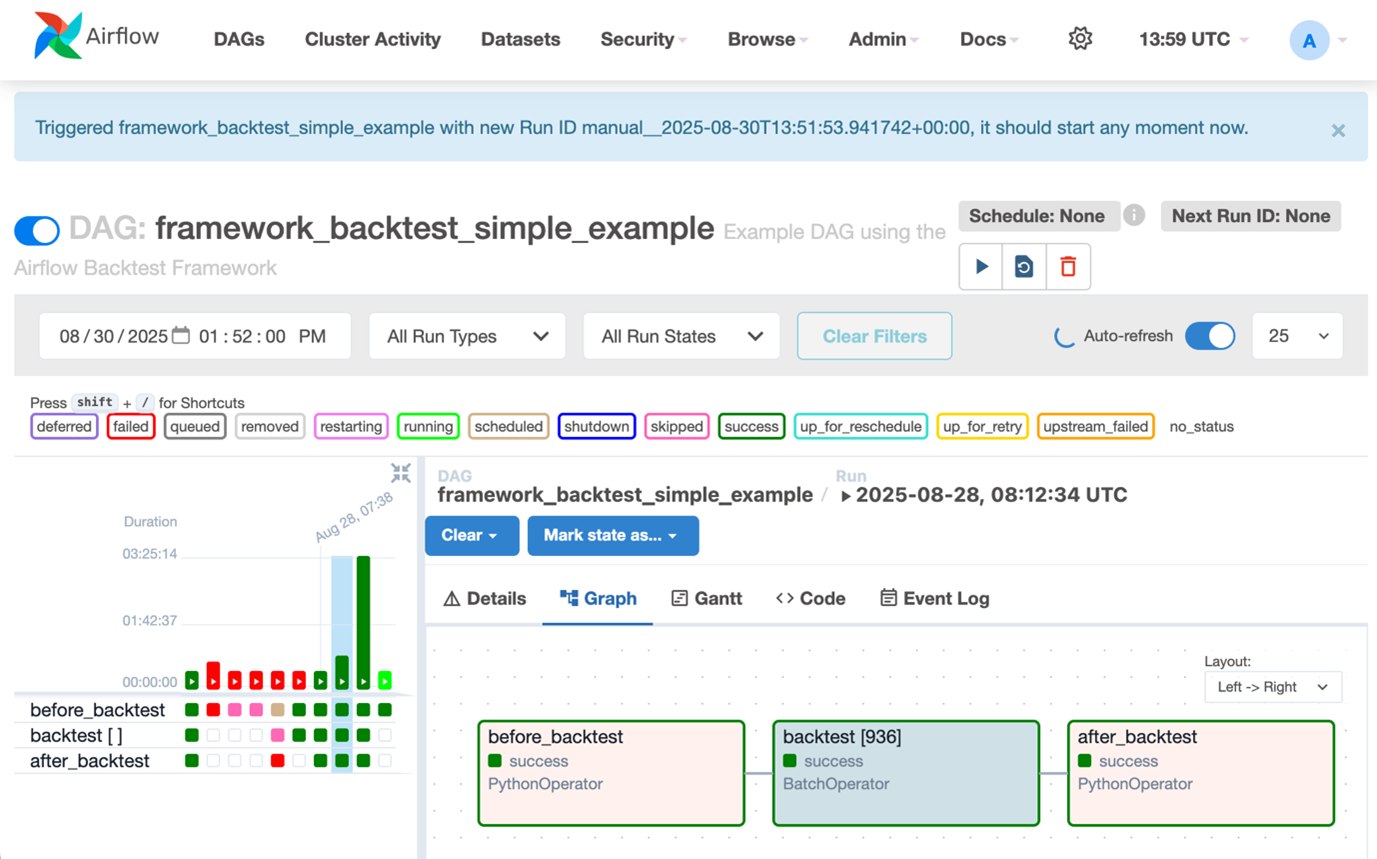1377x859 pixels.
Task: Expand the Admin menu
Action: (883, 40)
